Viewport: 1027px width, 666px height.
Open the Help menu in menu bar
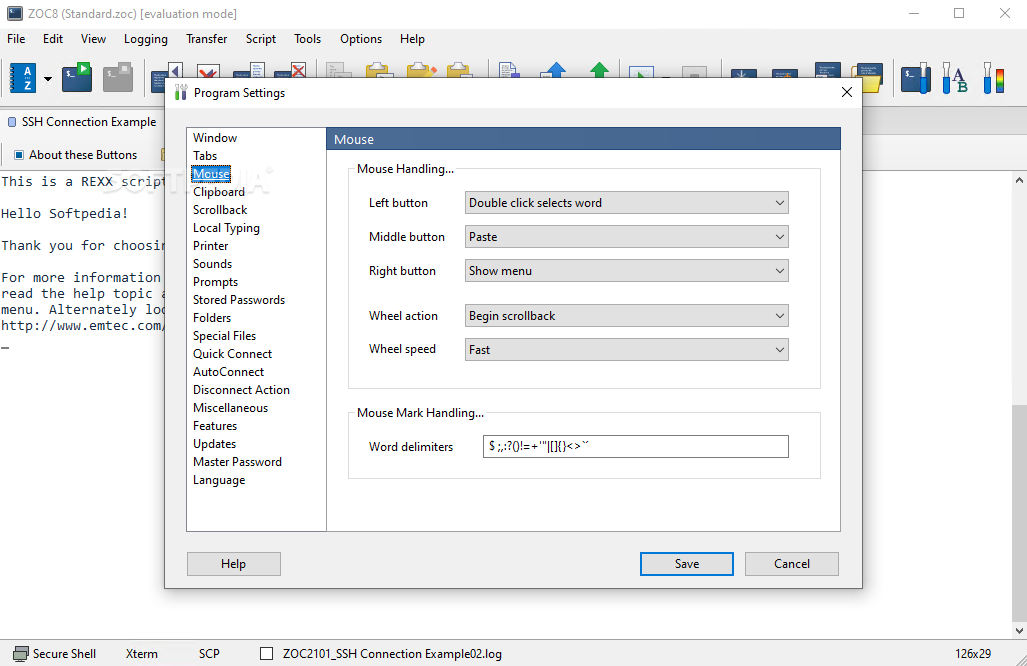pyautogui.click(x=412, y=39)
